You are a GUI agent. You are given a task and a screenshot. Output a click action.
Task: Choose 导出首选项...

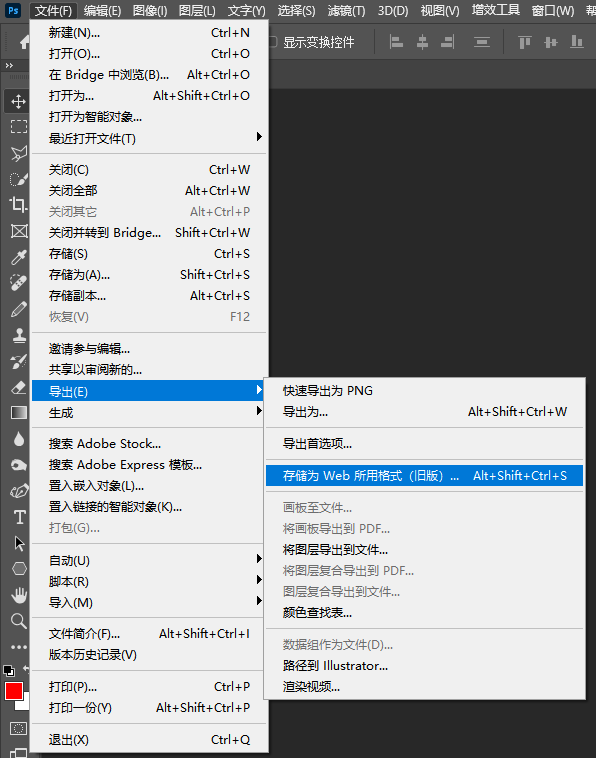click(424, 443)
